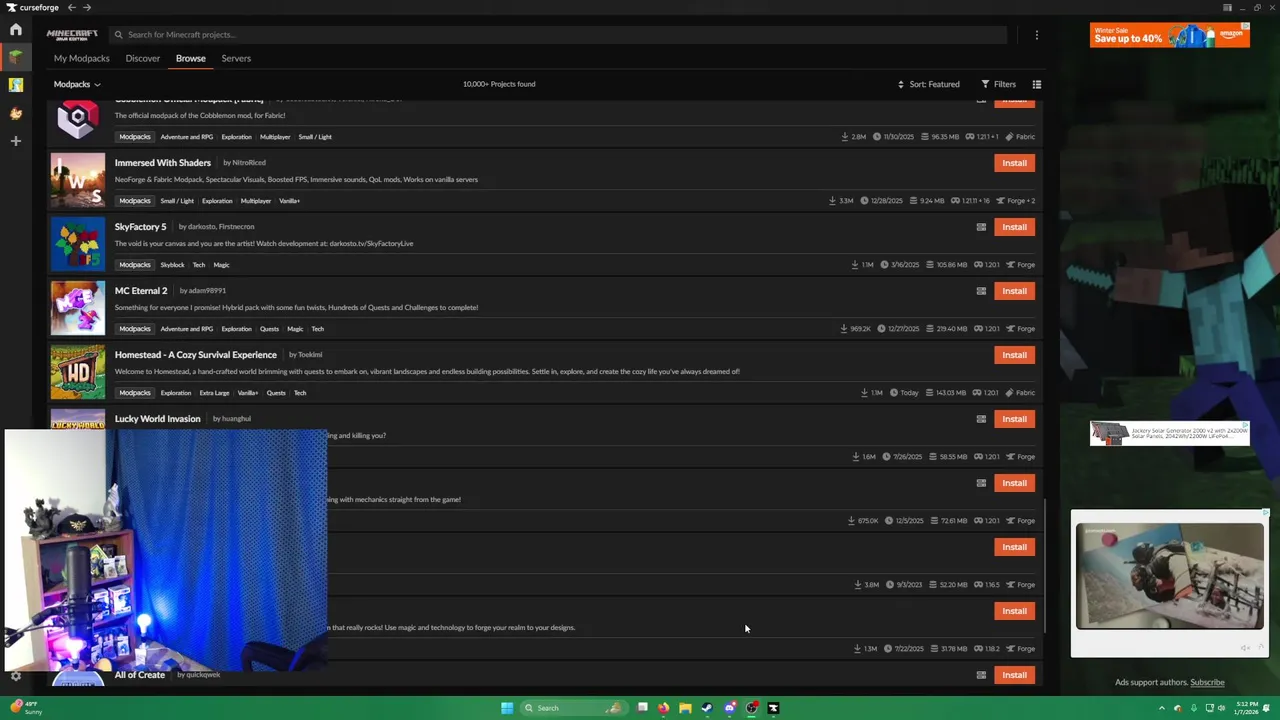Click Magic tag on SkyFactory 5
1280x720 pixels.
(222, 265)
